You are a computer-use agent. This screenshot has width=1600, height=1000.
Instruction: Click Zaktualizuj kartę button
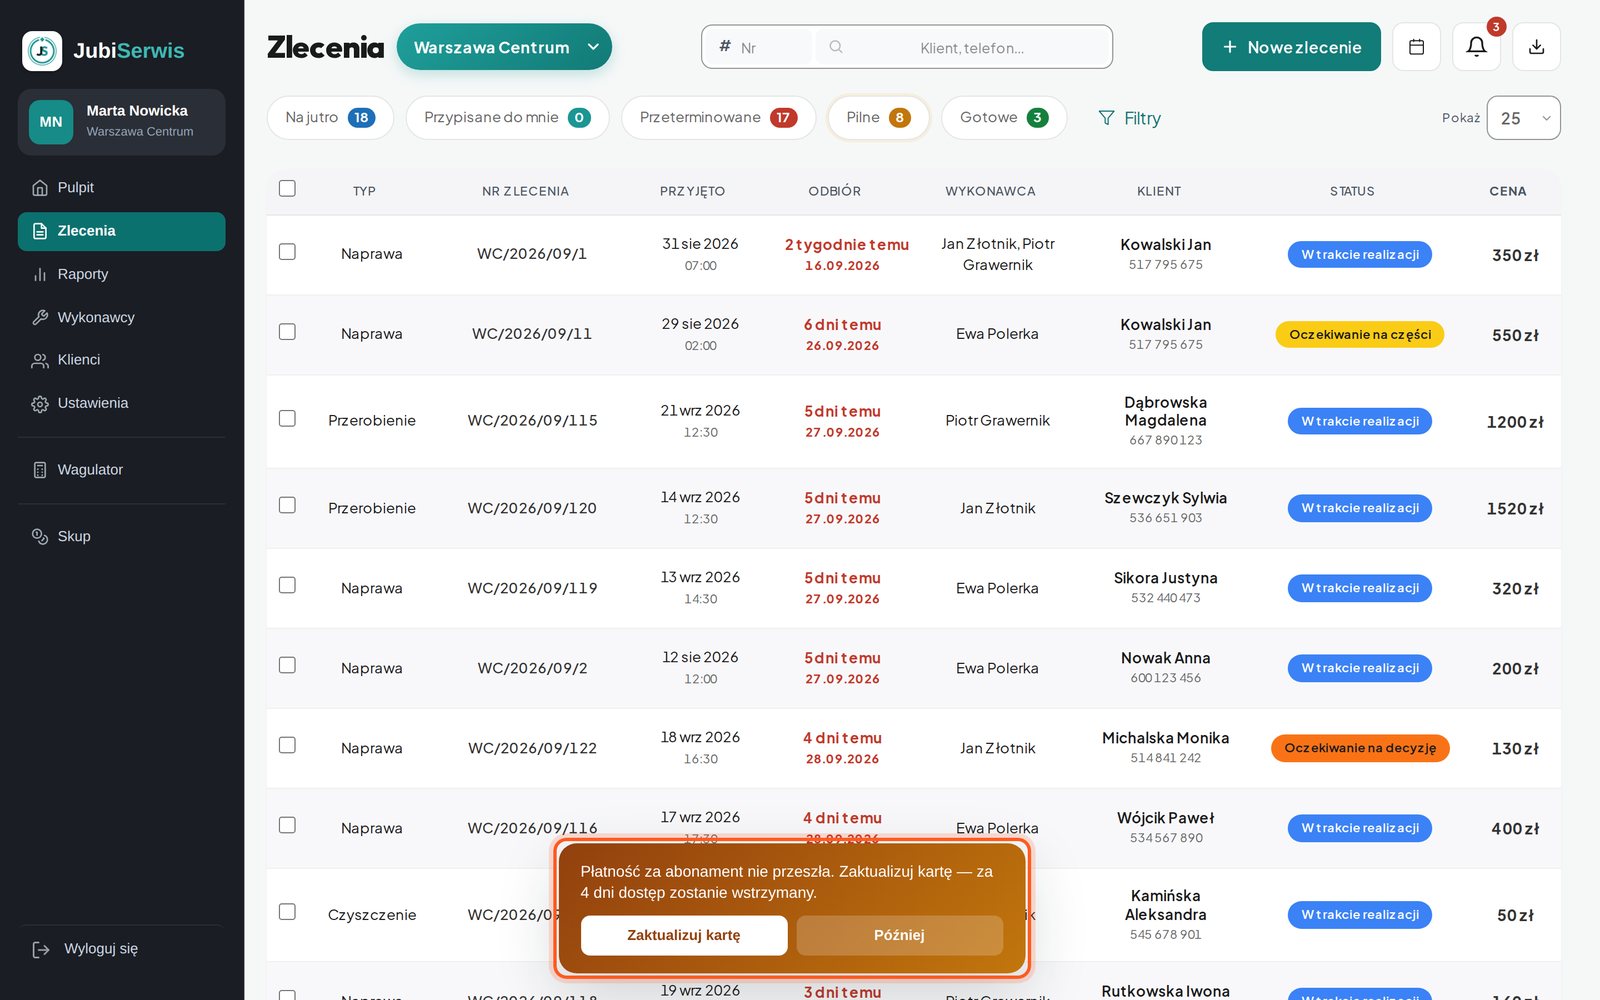[x=684, y=935]
